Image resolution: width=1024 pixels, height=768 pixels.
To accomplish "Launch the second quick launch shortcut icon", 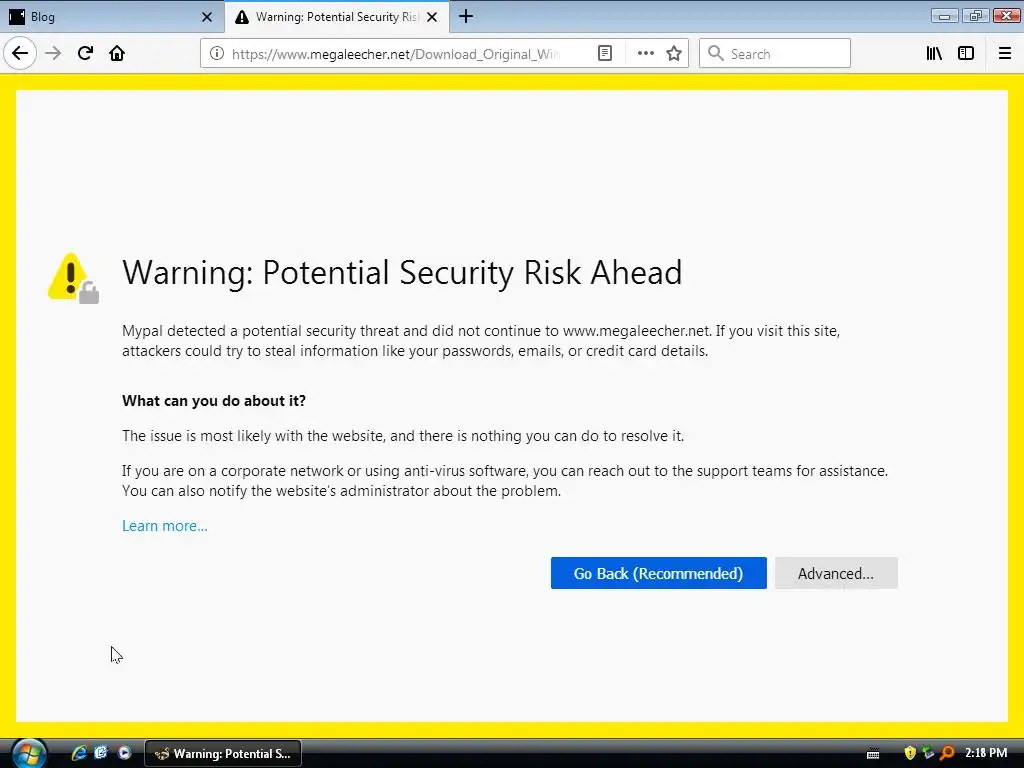I will [x=101, y=753].
